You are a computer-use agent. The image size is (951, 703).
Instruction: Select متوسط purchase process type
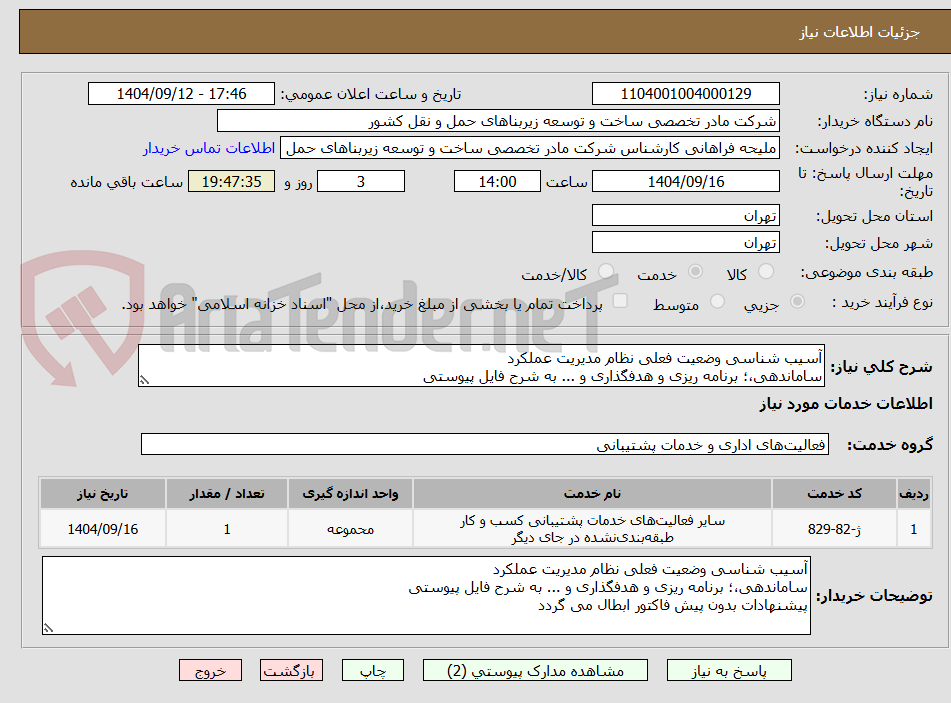[x=716, y=302]
